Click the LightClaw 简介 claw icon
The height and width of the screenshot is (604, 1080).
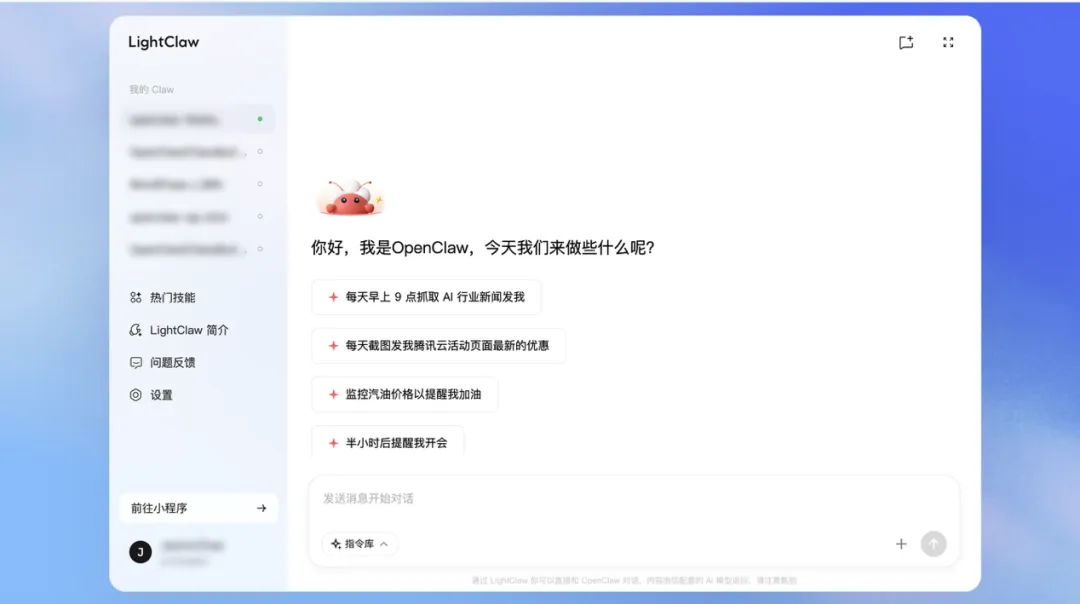coord(136,330)
